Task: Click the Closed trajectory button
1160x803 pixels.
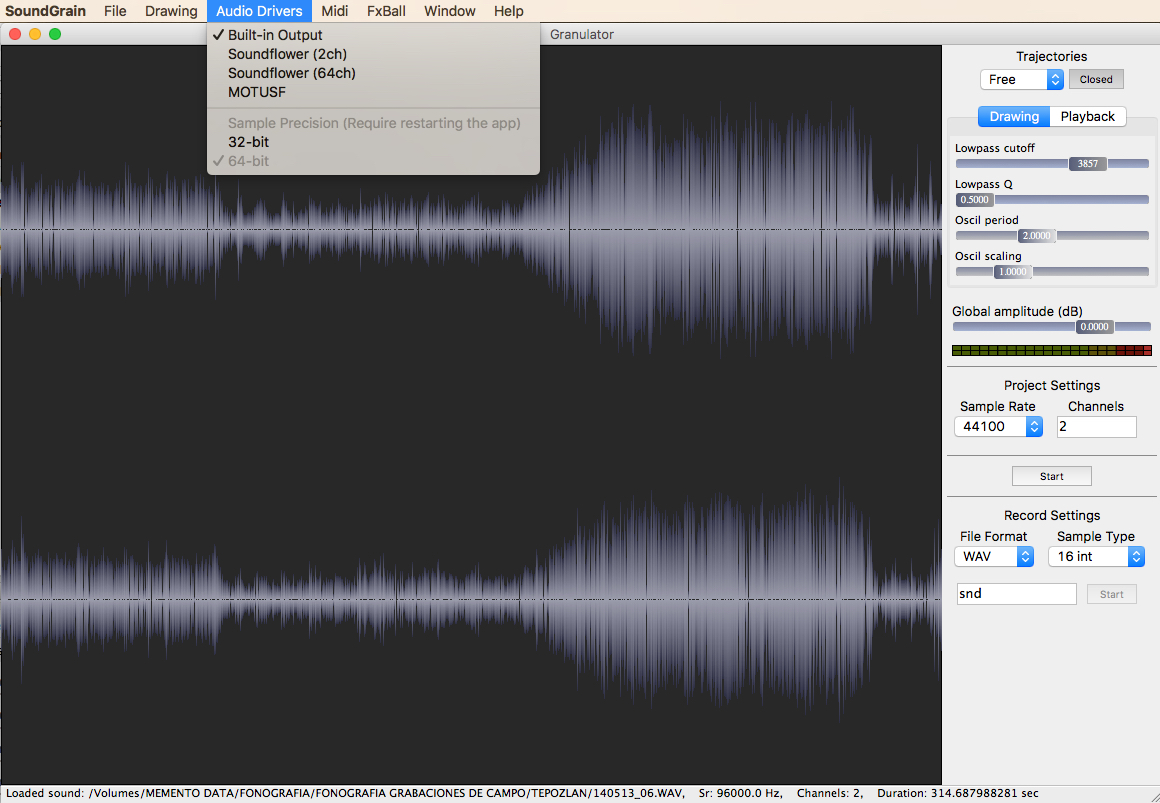Action: click(1095, 78)
